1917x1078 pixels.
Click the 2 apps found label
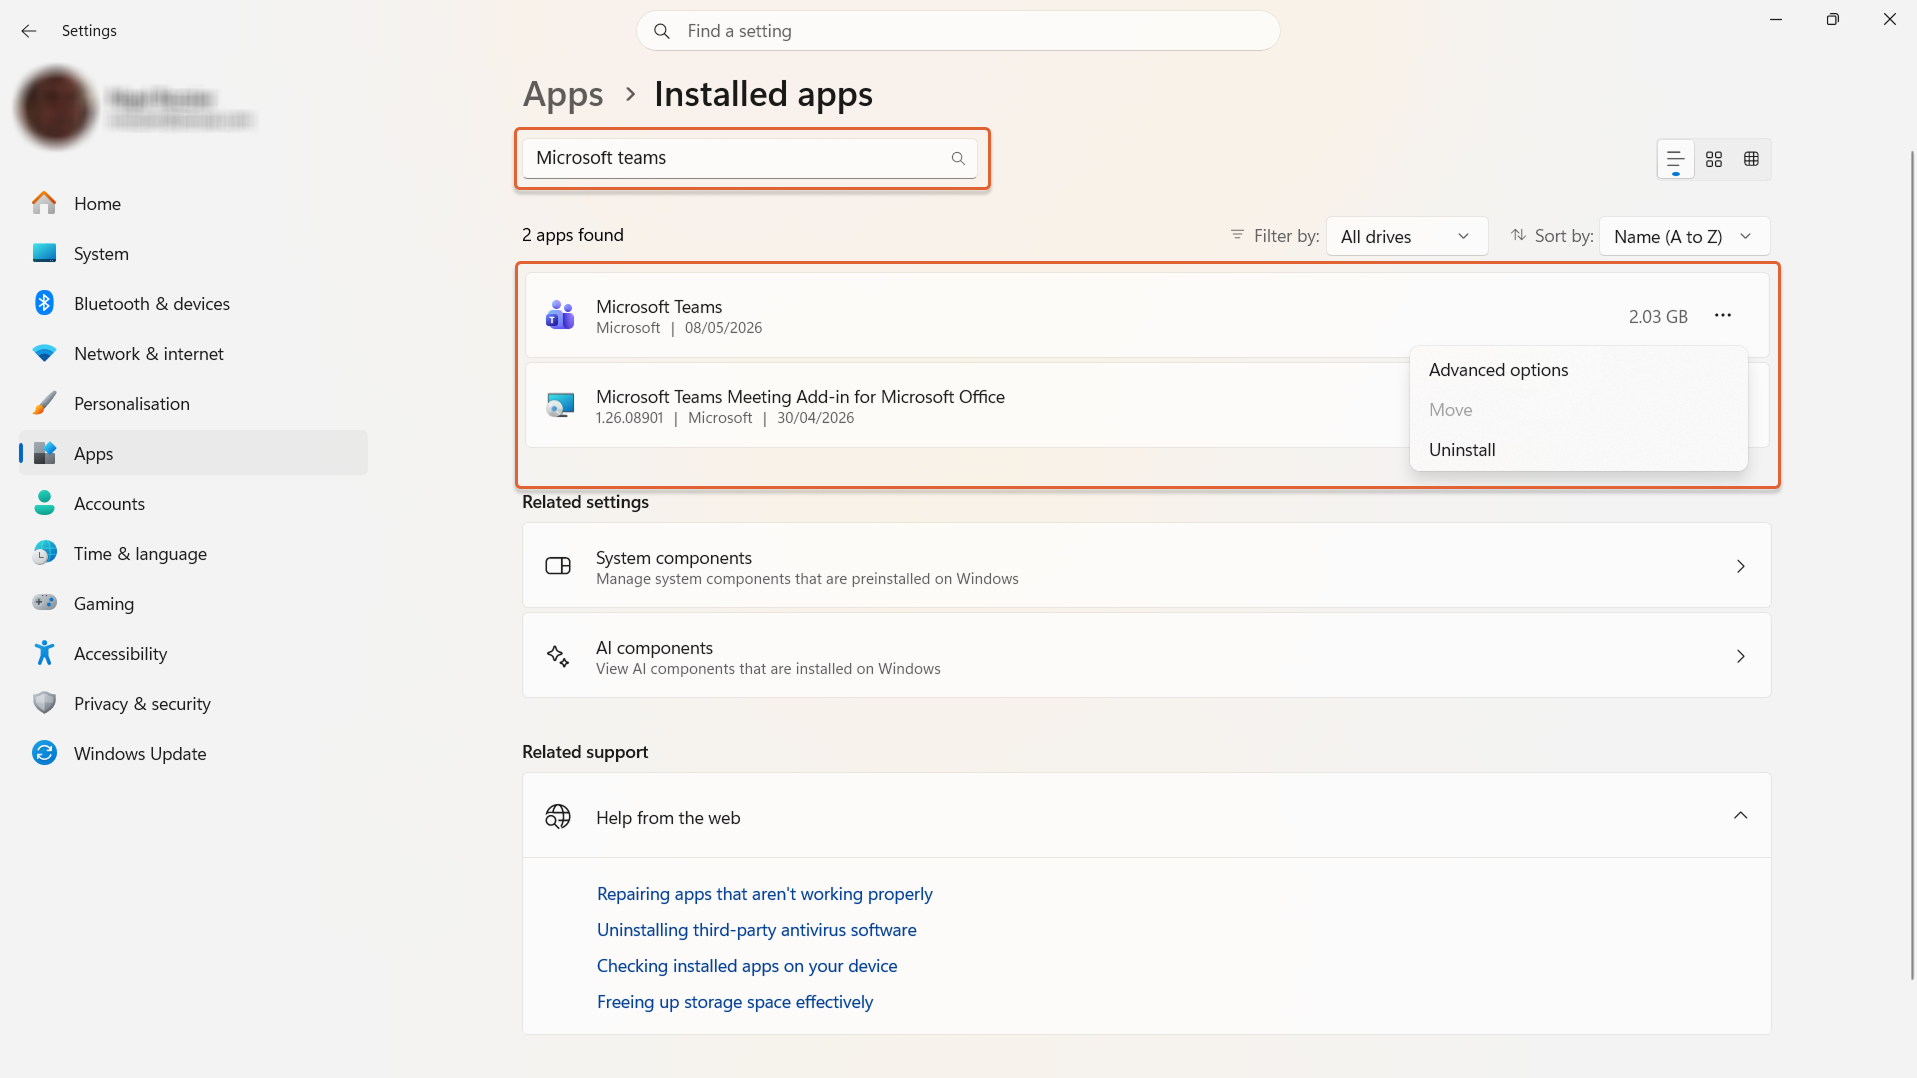(572, 235)
